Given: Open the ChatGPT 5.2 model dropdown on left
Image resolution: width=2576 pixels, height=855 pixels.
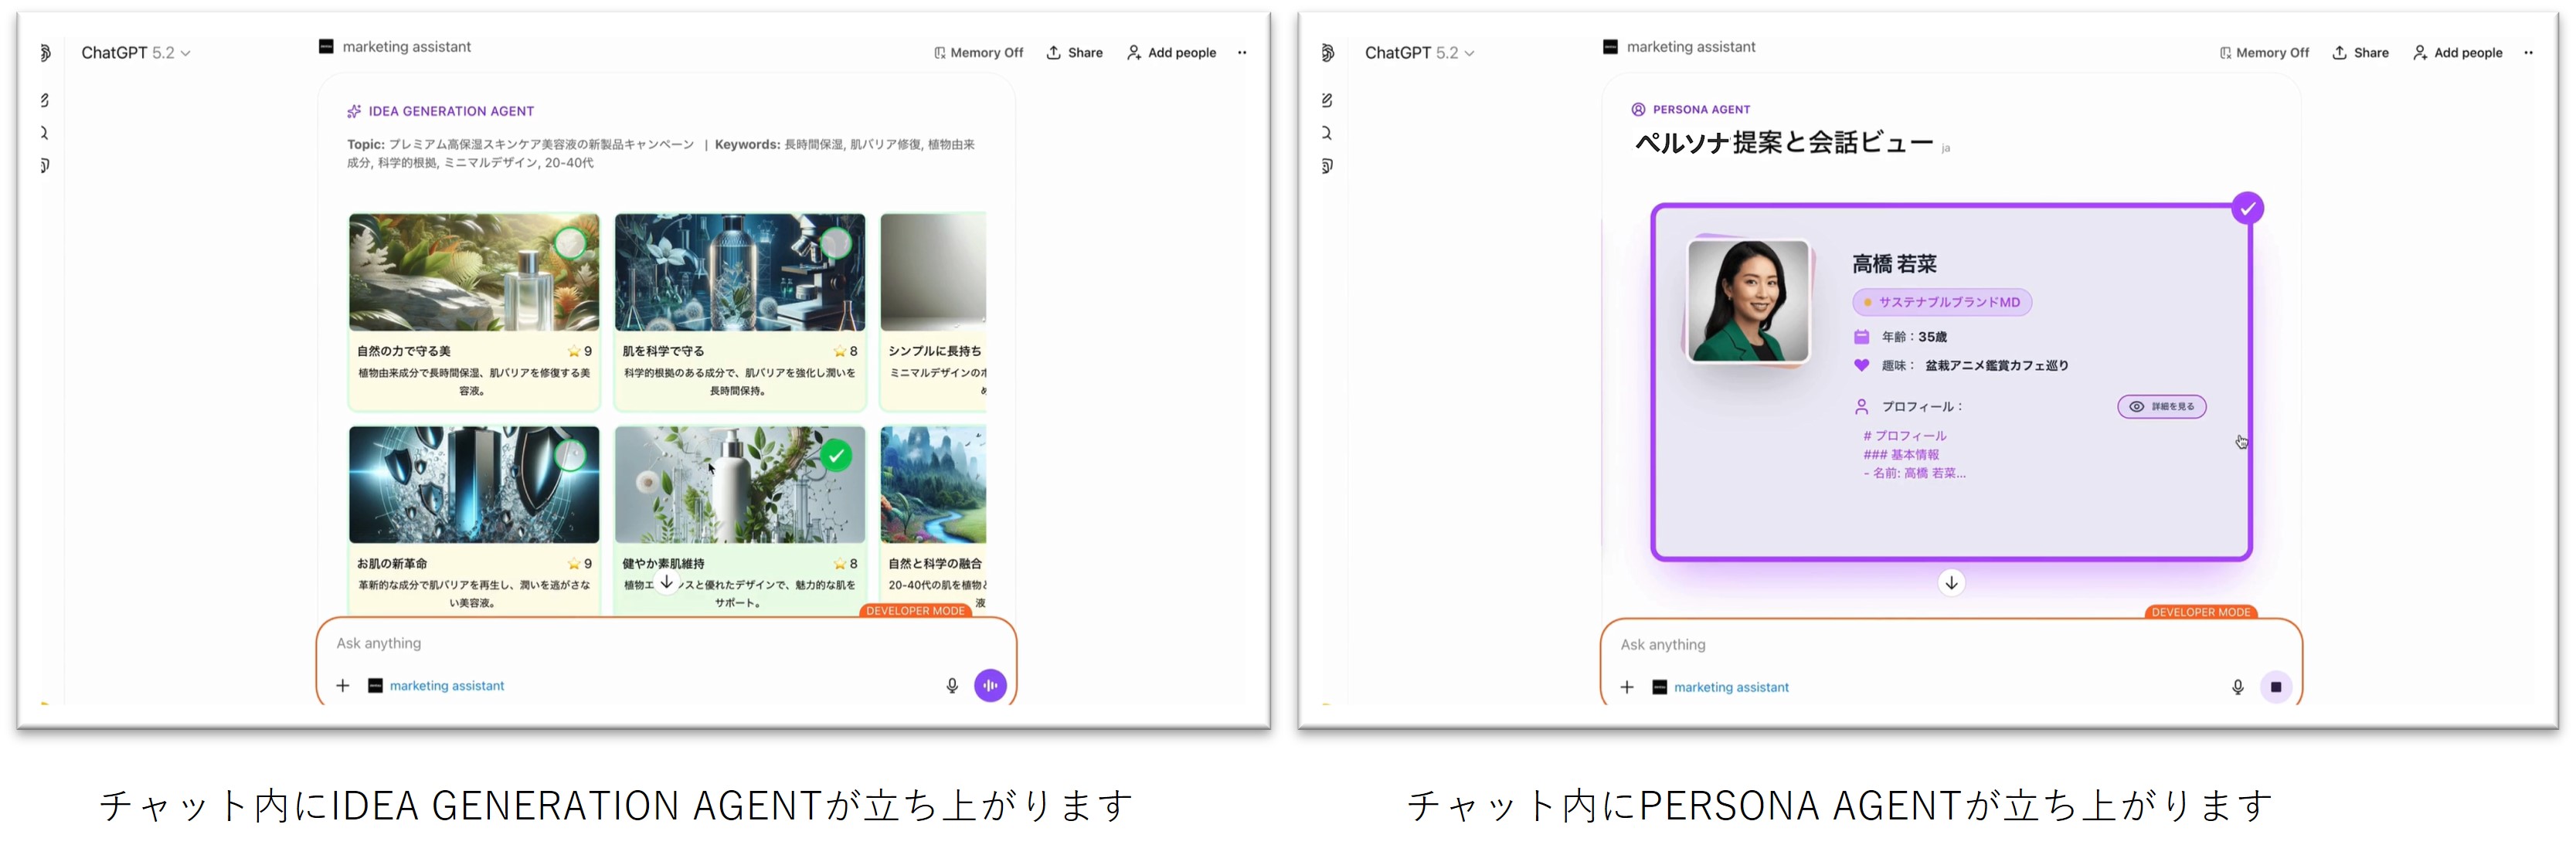Looking at the screenshot, I should pyautogui.click(x=136, y=53).
